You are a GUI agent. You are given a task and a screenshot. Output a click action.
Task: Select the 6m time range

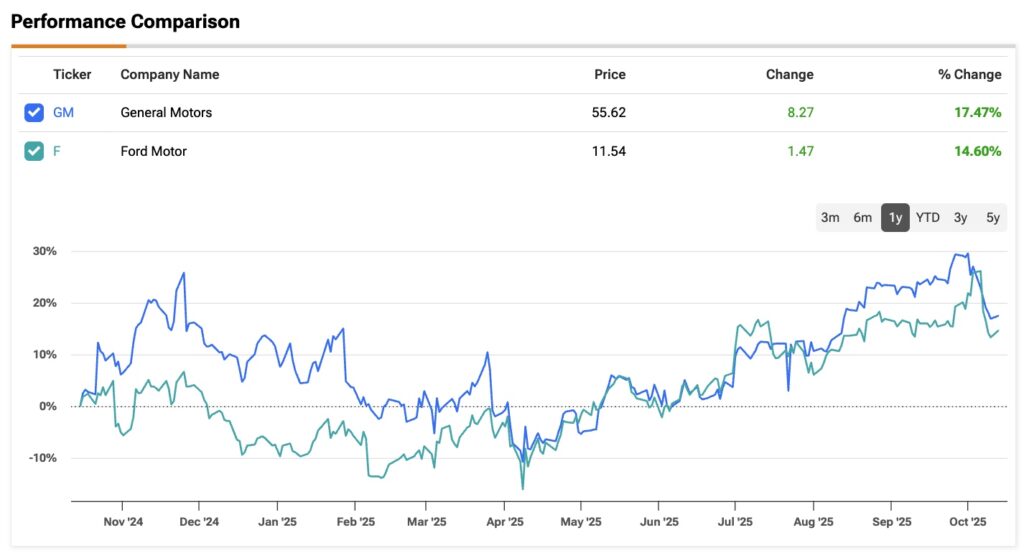pos(862,217)
